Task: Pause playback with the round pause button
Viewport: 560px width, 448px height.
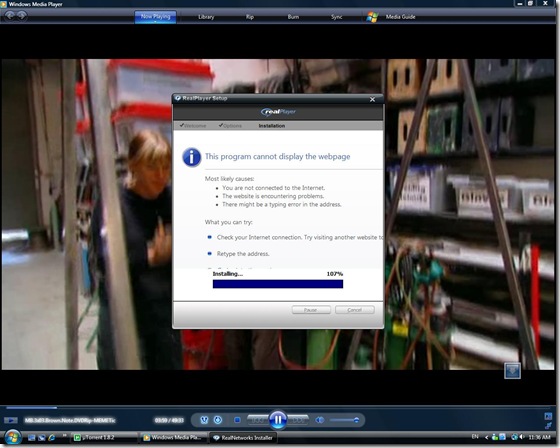Action: click(x=278, y=420)
